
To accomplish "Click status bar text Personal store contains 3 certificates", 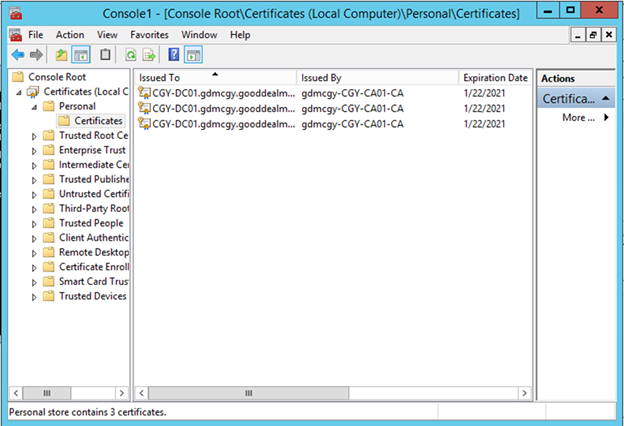I will 87,412.
